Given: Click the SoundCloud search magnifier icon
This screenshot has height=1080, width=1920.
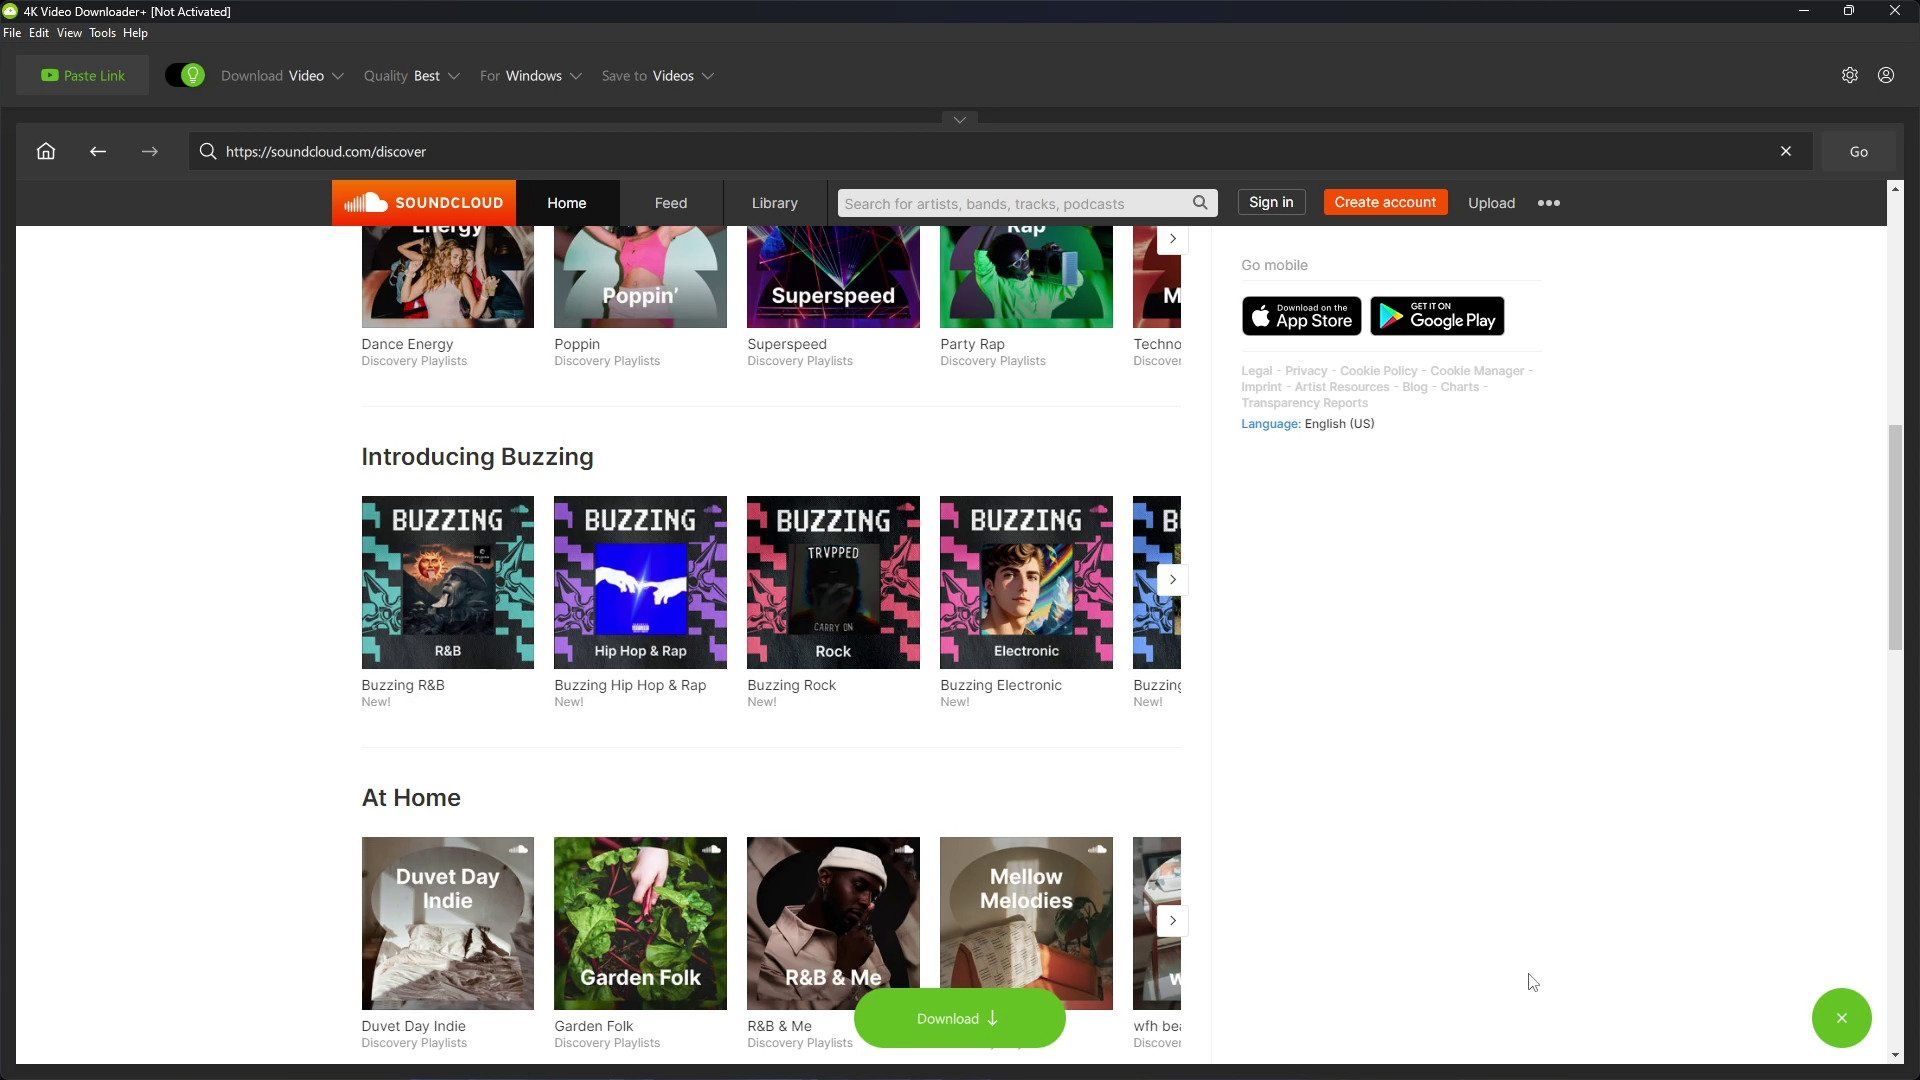Looking at the screenshot, I should [x=1200, y=203].
